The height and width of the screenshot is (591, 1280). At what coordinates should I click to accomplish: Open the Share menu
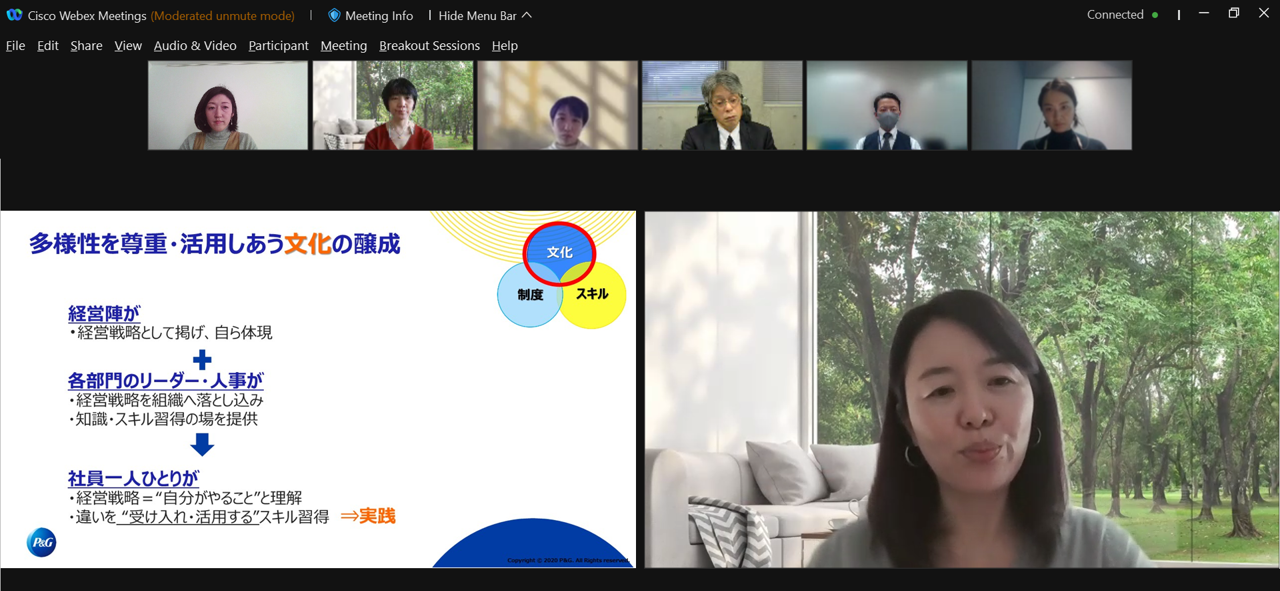pos(86,45)
